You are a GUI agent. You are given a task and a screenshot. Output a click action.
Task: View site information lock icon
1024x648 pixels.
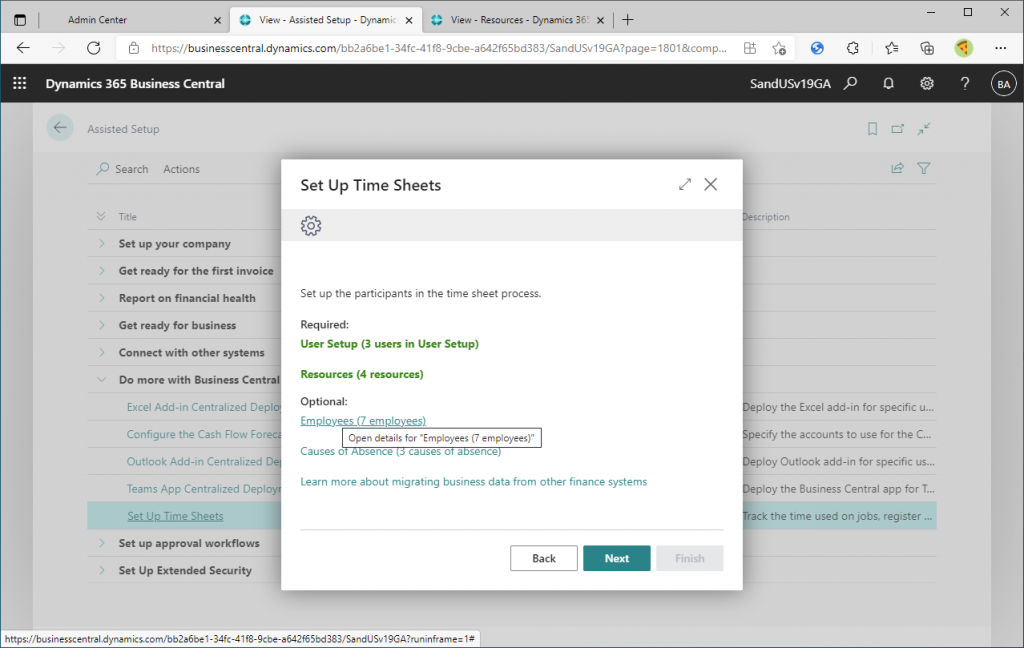[134, 48]
